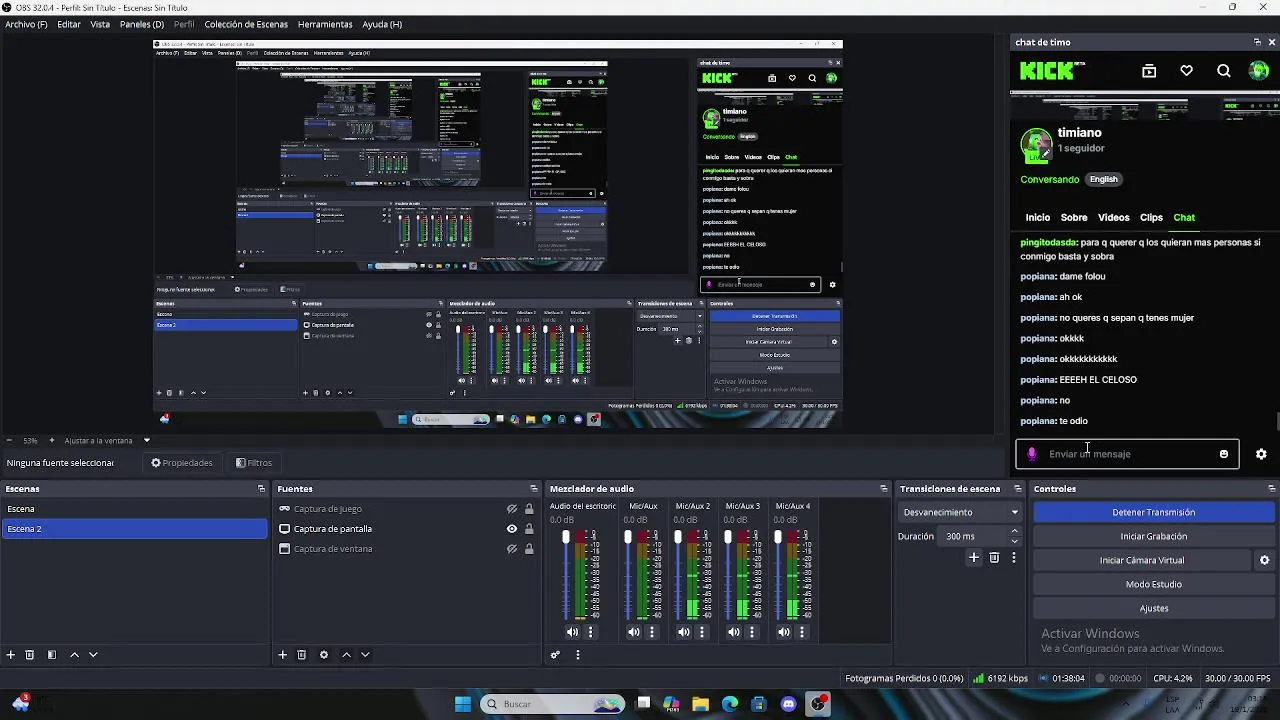Toggle lock on Captura de juego
The image size is (1280, 720).
click(529, 509)
